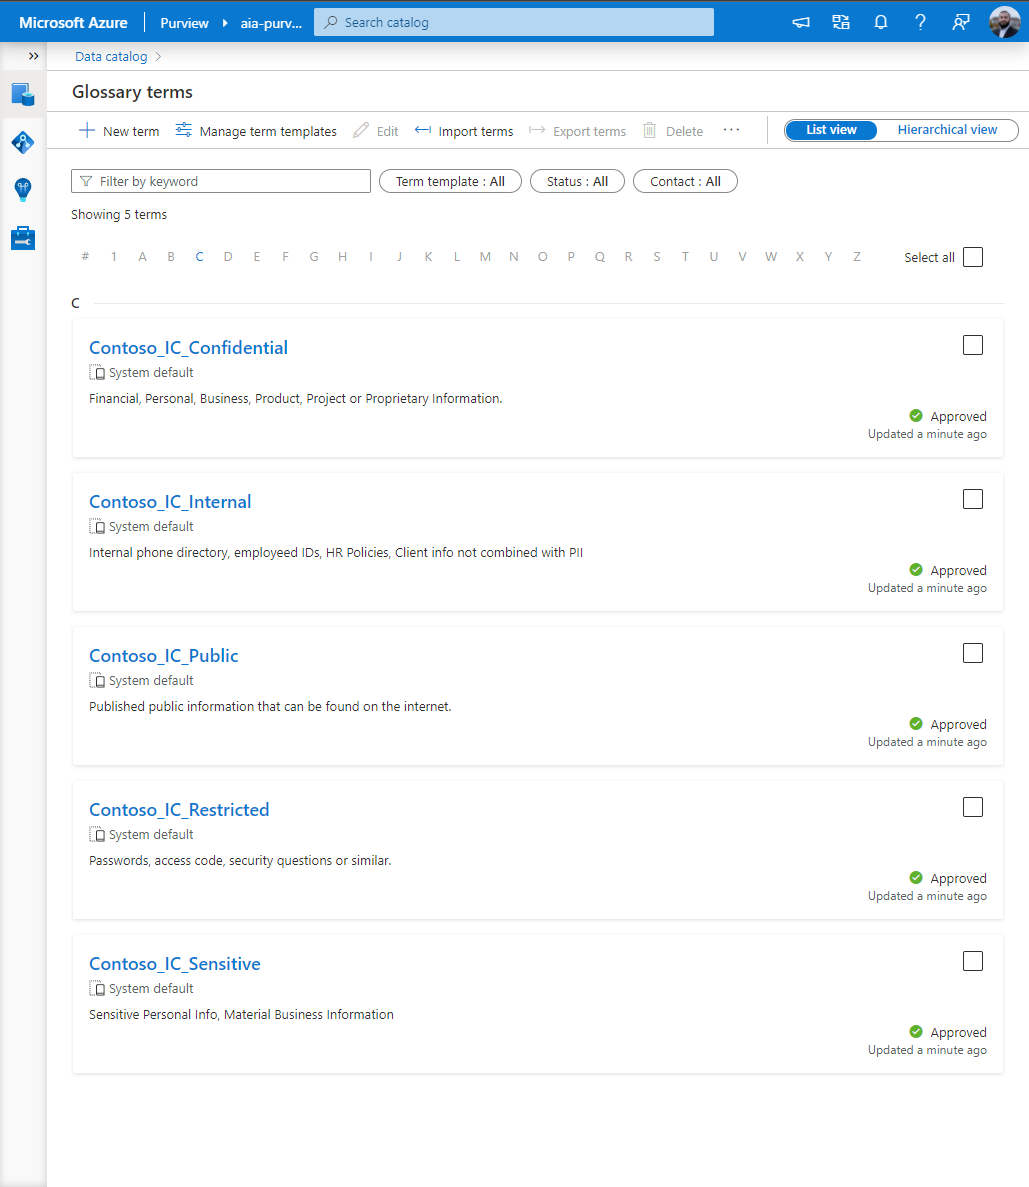This screenshot has height=1187, width=1029.
Task: Check the Contoso_IC_Confidential checkbox
Action: tap(973, 345)
